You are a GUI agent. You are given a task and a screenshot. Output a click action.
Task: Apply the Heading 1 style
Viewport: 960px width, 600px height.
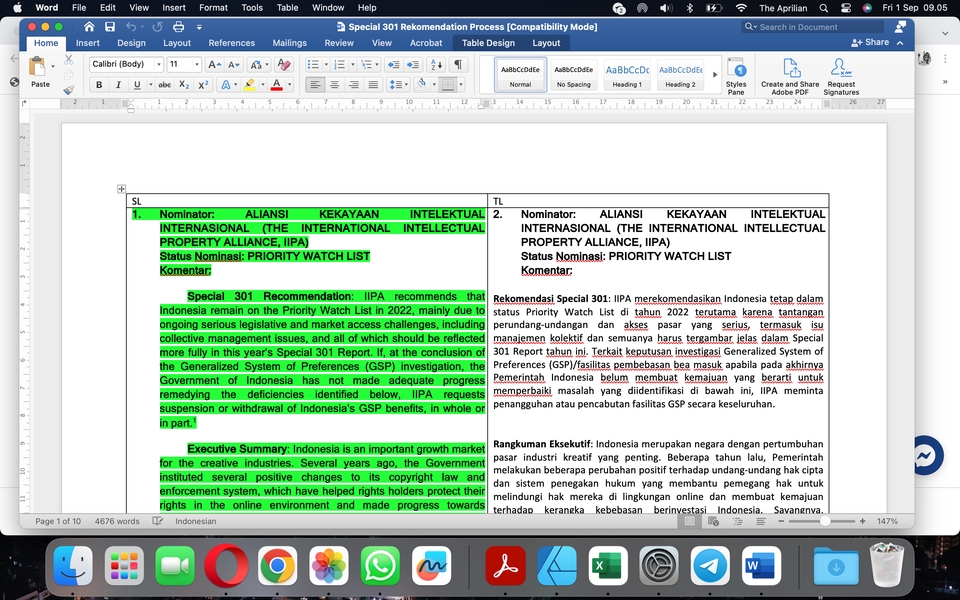point(627,75)
